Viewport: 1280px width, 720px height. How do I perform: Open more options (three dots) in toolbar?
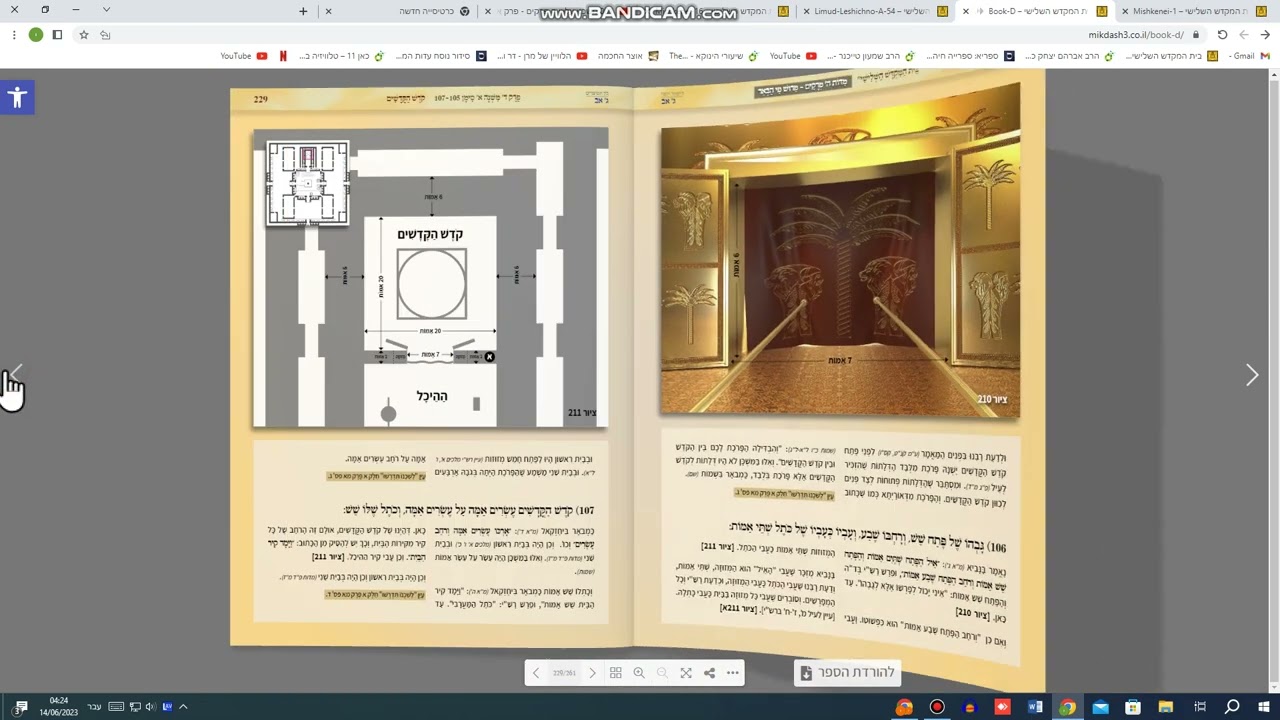(x=733, y=673)
